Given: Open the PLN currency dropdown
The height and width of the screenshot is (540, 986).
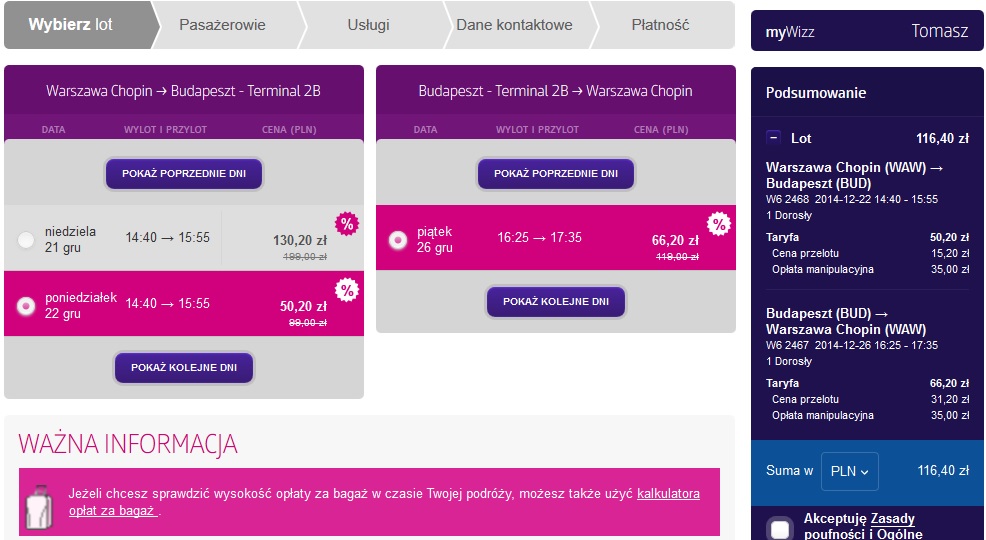Looking at the screenshot, I should [x=850, y=471].
